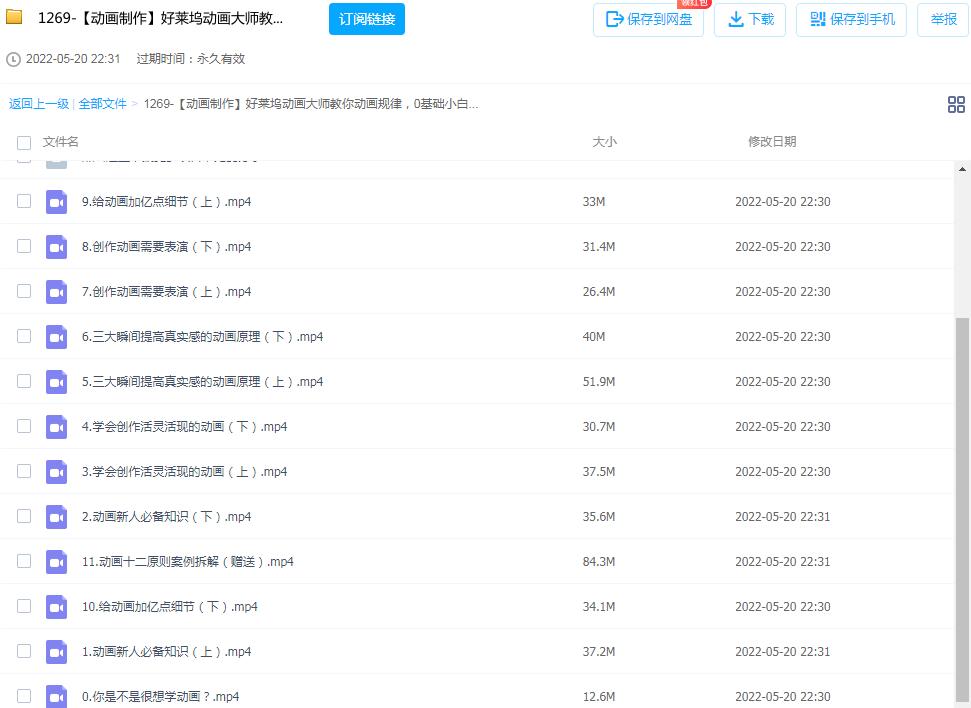
Task: Click the video icon for 8.创作动画需要表演（下）.mp4
Action: tap(56, 247)
